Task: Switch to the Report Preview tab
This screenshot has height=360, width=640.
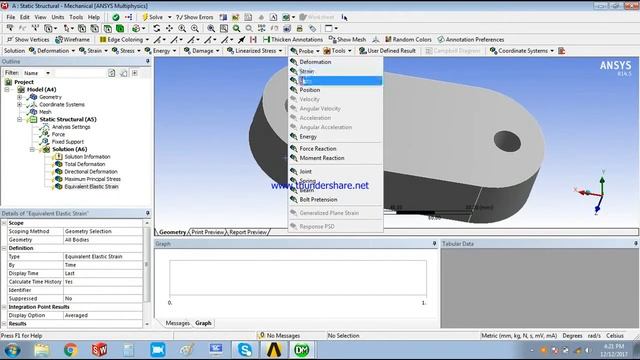Action: (247, 232)
